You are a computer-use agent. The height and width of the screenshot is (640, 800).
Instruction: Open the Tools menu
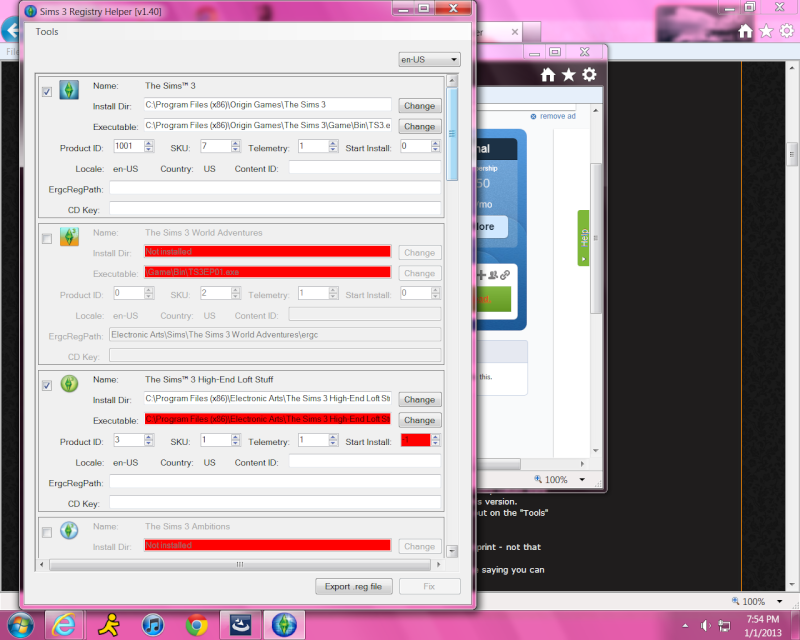pos(46,32)
